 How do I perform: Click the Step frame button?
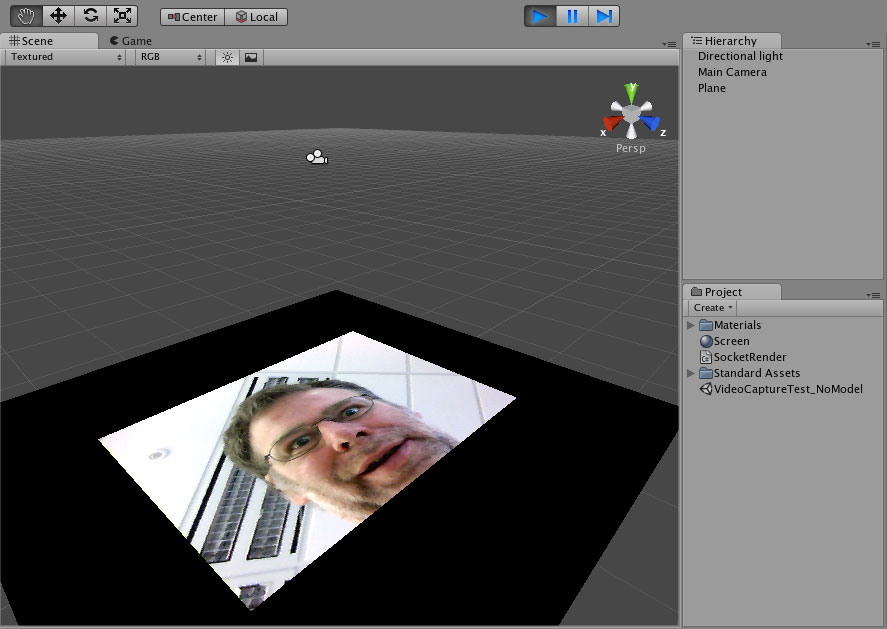[x=605, y=15]
